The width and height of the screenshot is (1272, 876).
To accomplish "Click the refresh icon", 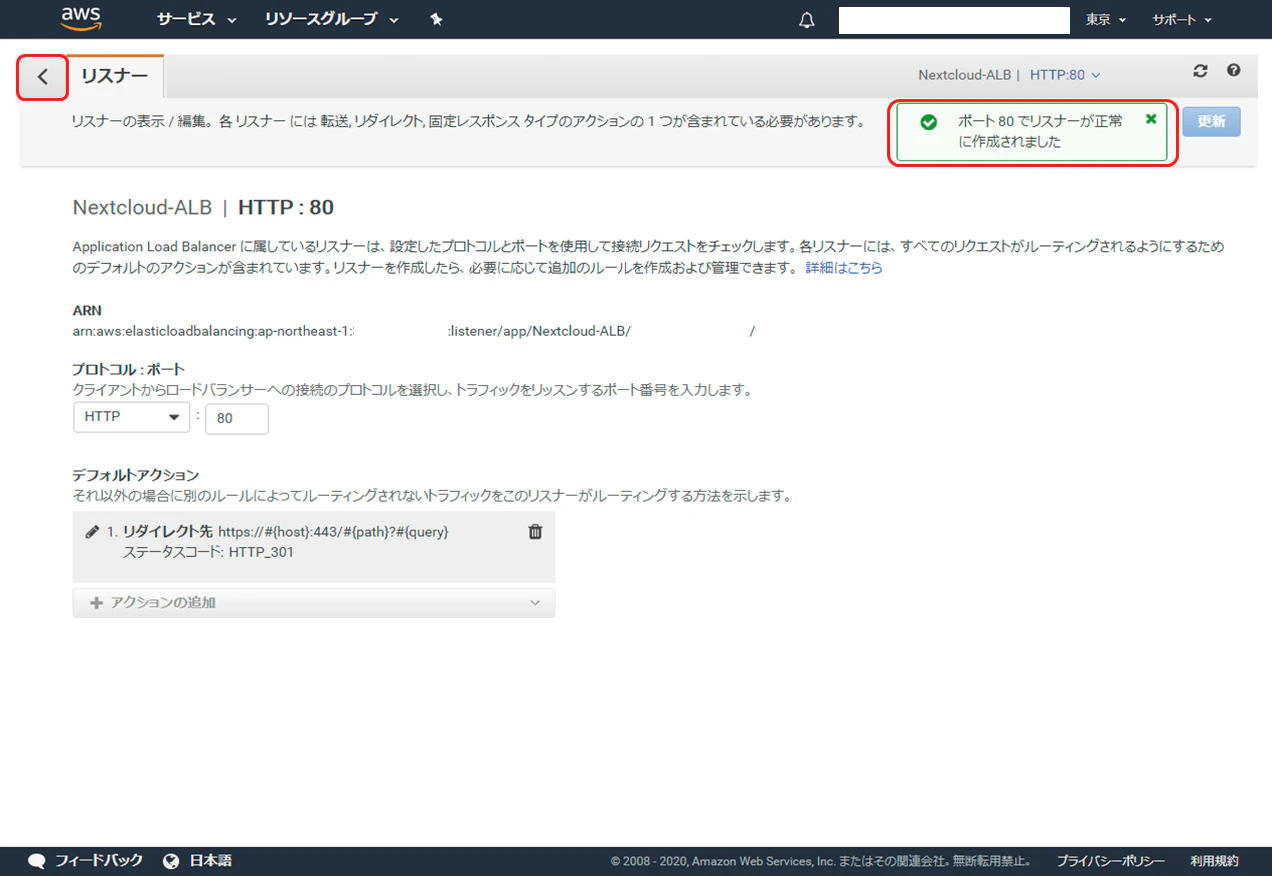I will tap(1201, 71).
